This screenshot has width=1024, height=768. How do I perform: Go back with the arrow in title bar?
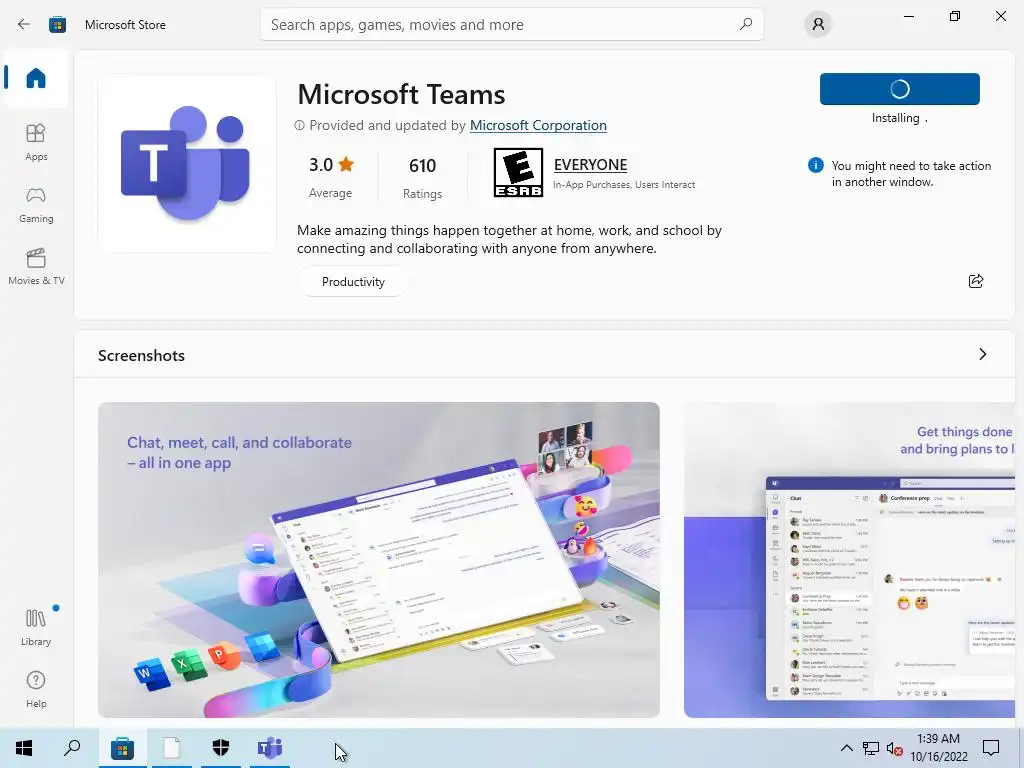pos(24,24)
